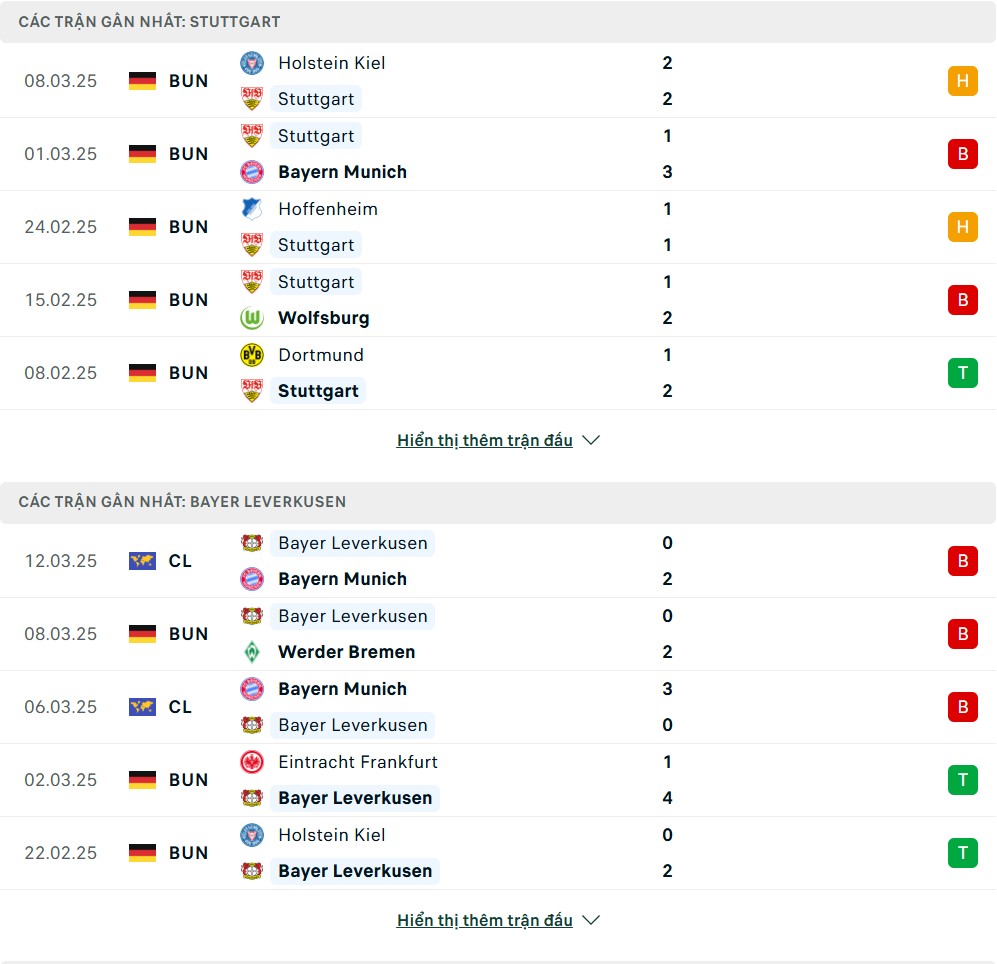
Task: Select the 'Các trận gần nhất: Bayer Leverkusen' header
Action: coord(498,502)
